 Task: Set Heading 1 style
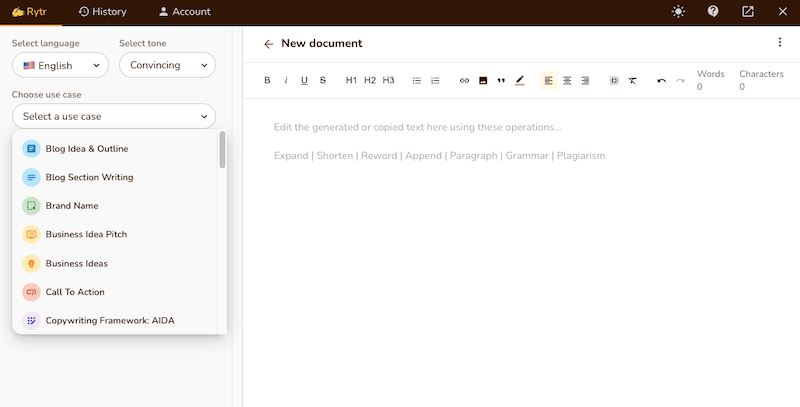pyautogui.click(x=351, y=81)
